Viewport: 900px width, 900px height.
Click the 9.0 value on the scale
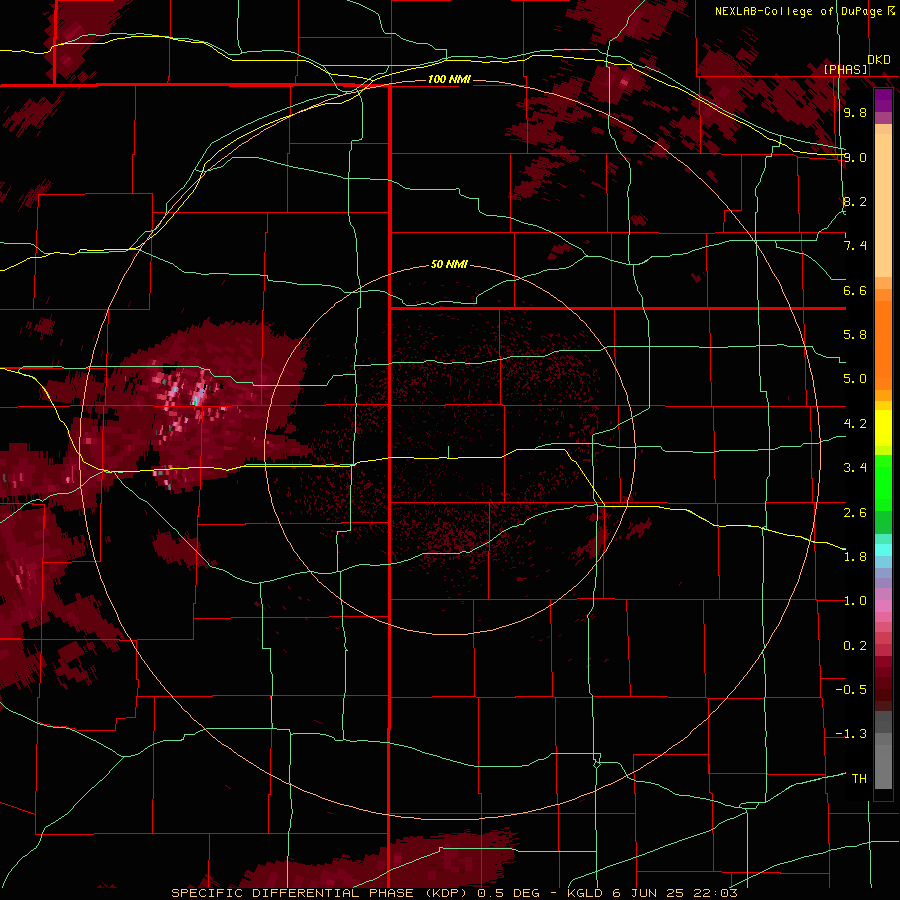[x=855, y=157]
